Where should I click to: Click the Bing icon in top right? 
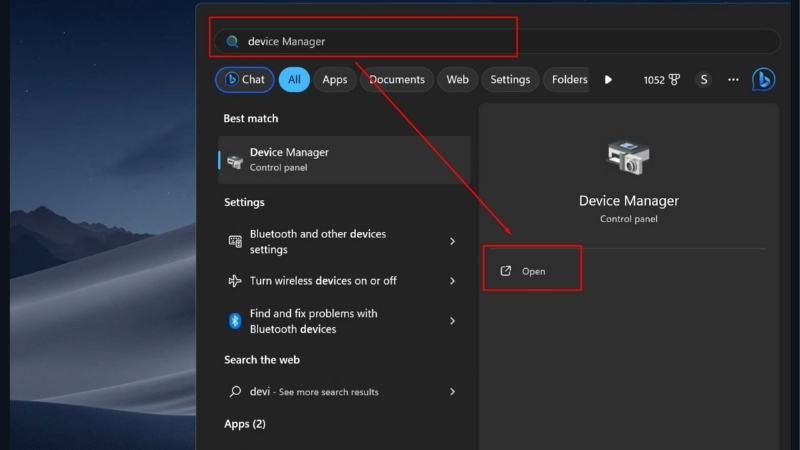point(763,80)
